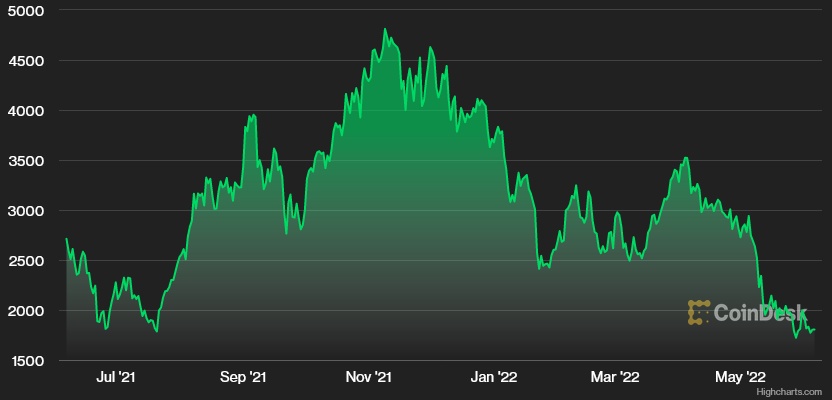Click the early September '21 price peak
Viewport: 832px width, 400px height.
point(252,115)
